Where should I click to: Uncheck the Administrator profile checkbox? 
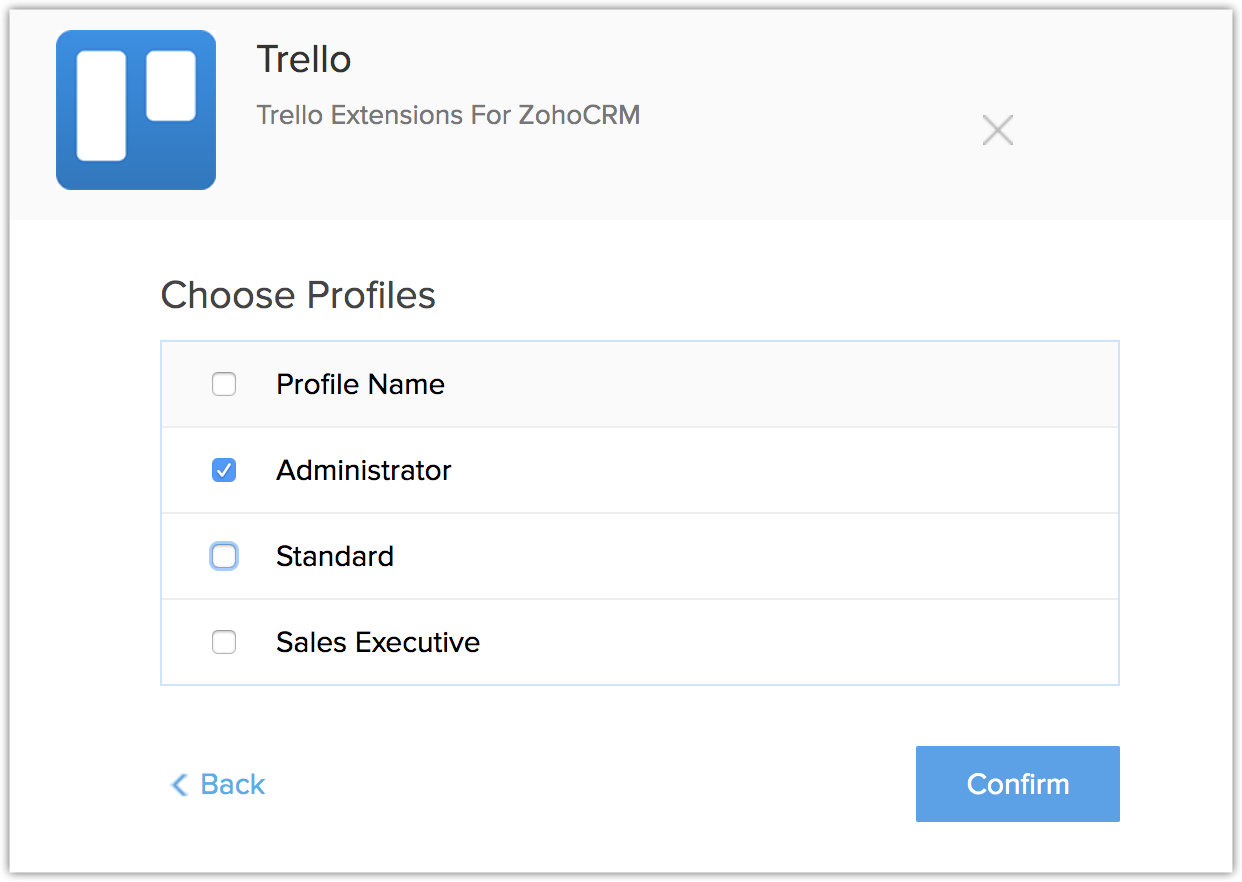coord(224,470)
